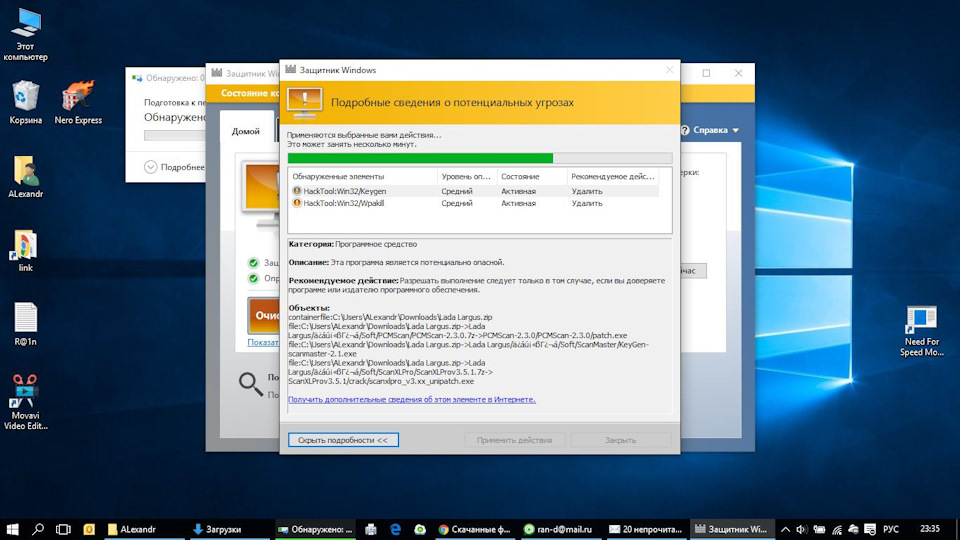
Task: Click Применить действия button
Action: pyautogui.click(x=514, y=440)
